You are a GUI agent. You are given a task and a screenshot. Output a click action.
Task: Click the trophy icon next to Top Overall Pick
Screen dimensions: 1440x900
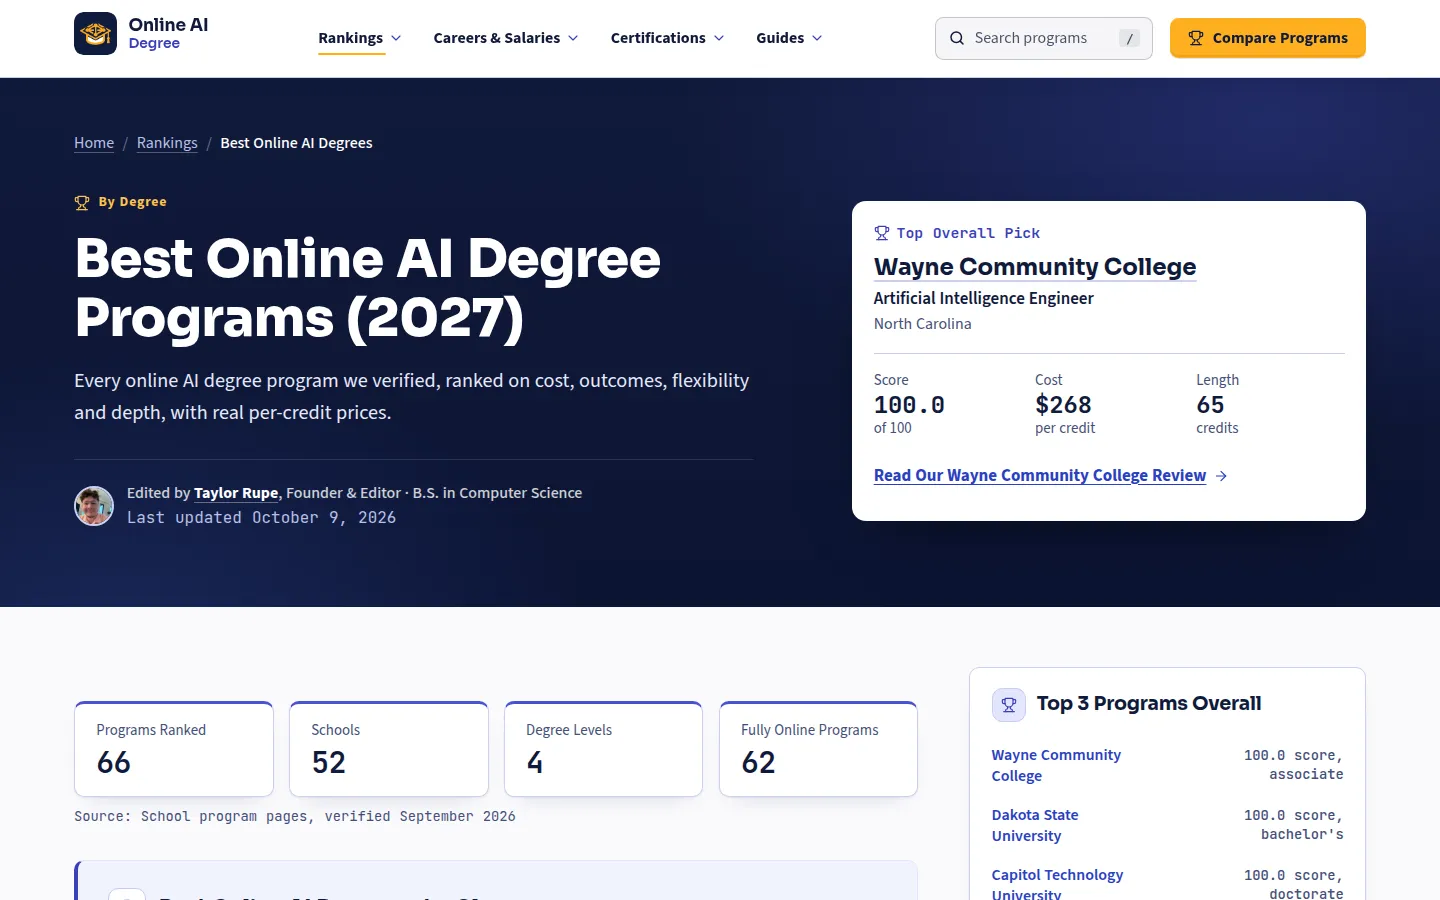pos(881,233)
